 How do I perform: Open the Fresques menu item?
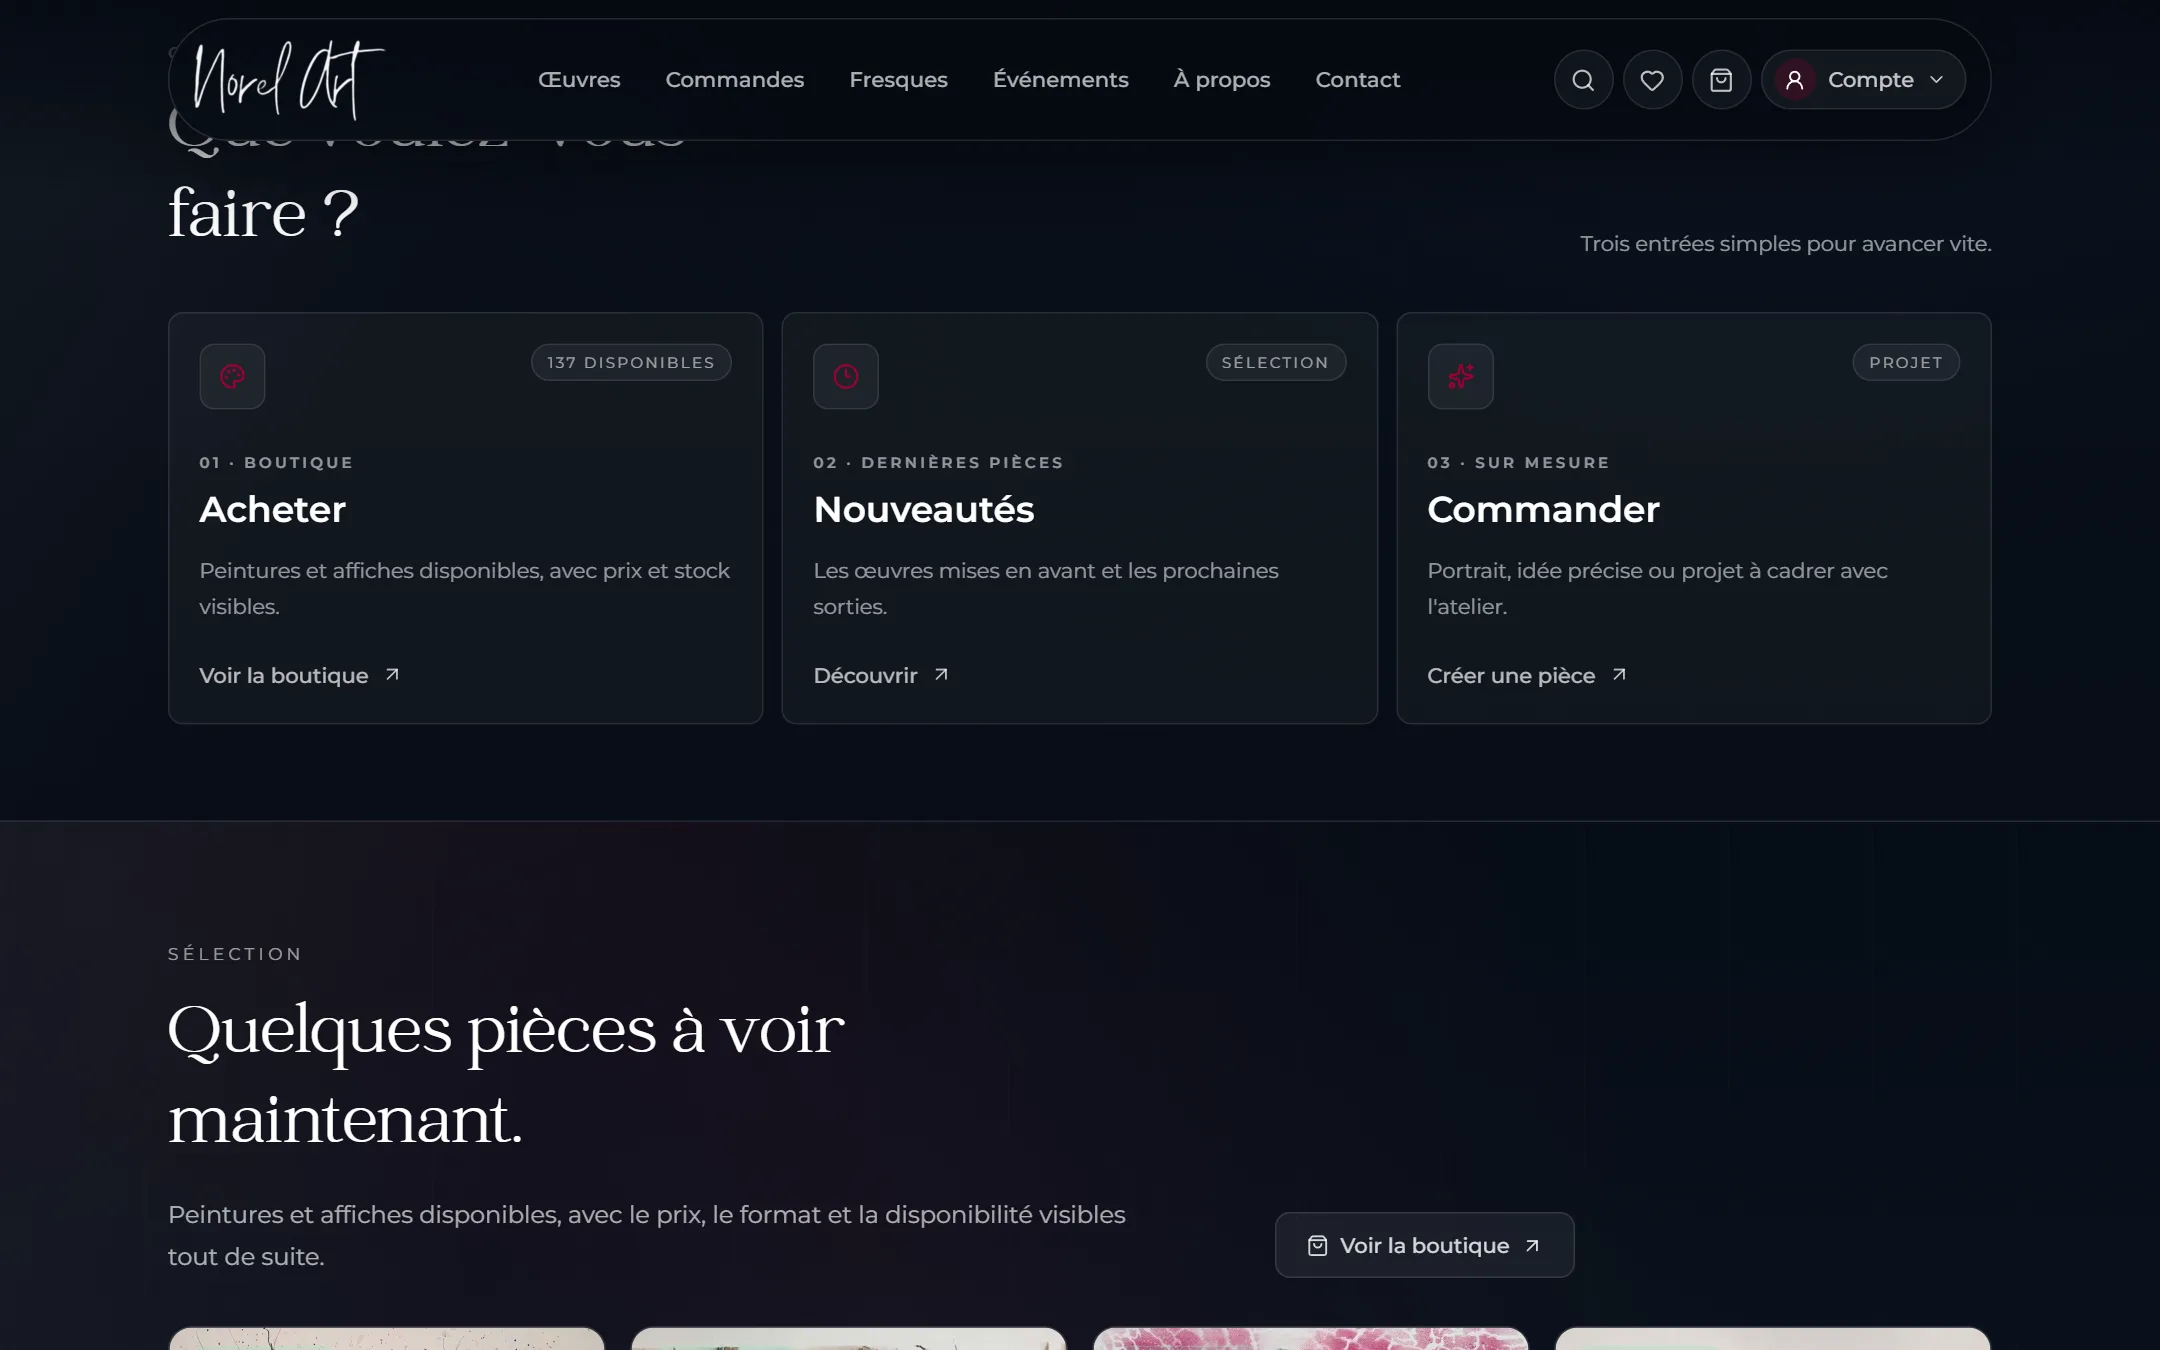898,80
